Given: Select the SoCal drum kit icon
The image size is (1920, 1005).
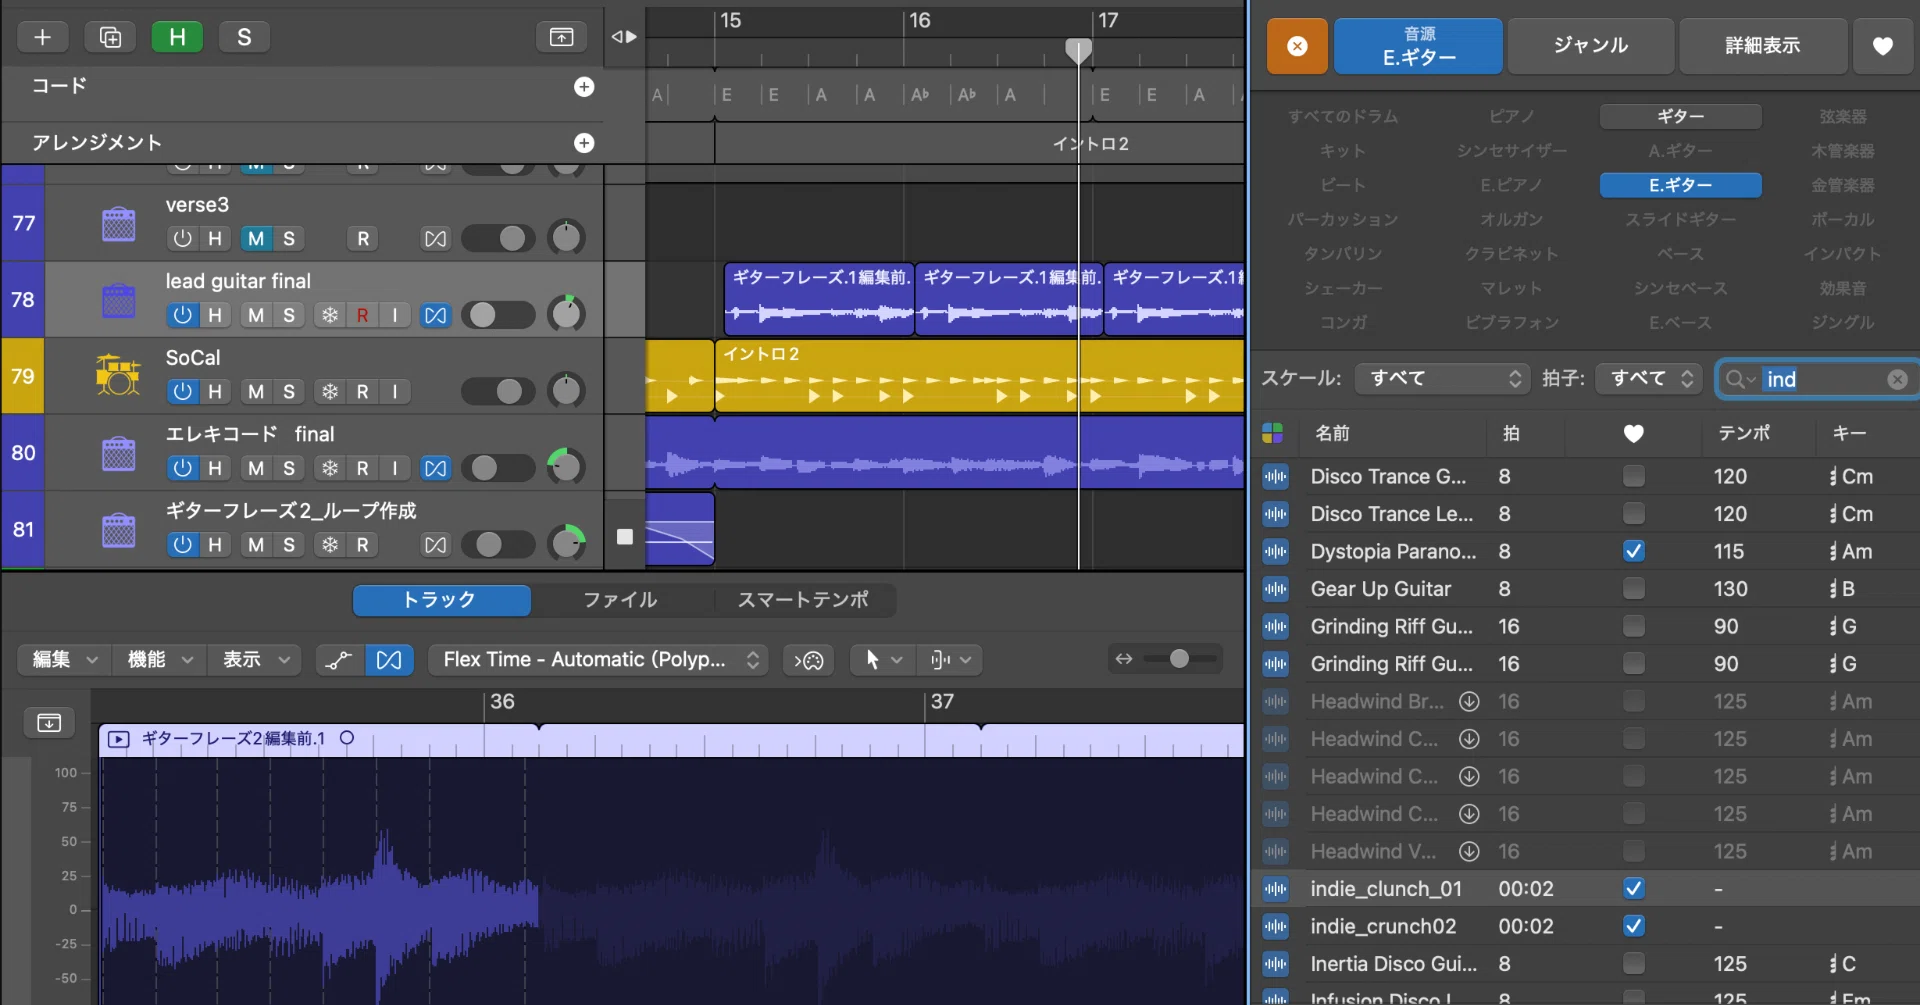Looking at the screenshot, I should [x=118, y=376].
